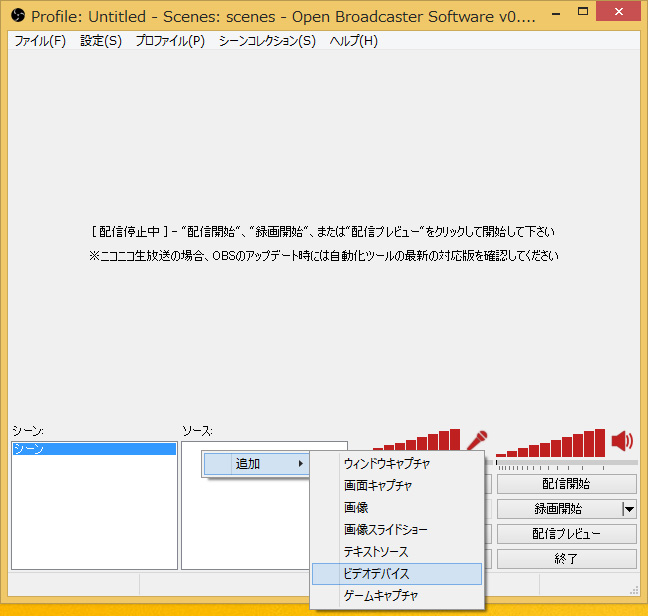Viewport: 648px width, 616px height.
Task: Select 画像 in the add source menu
Action: click(x=397, y=507)
